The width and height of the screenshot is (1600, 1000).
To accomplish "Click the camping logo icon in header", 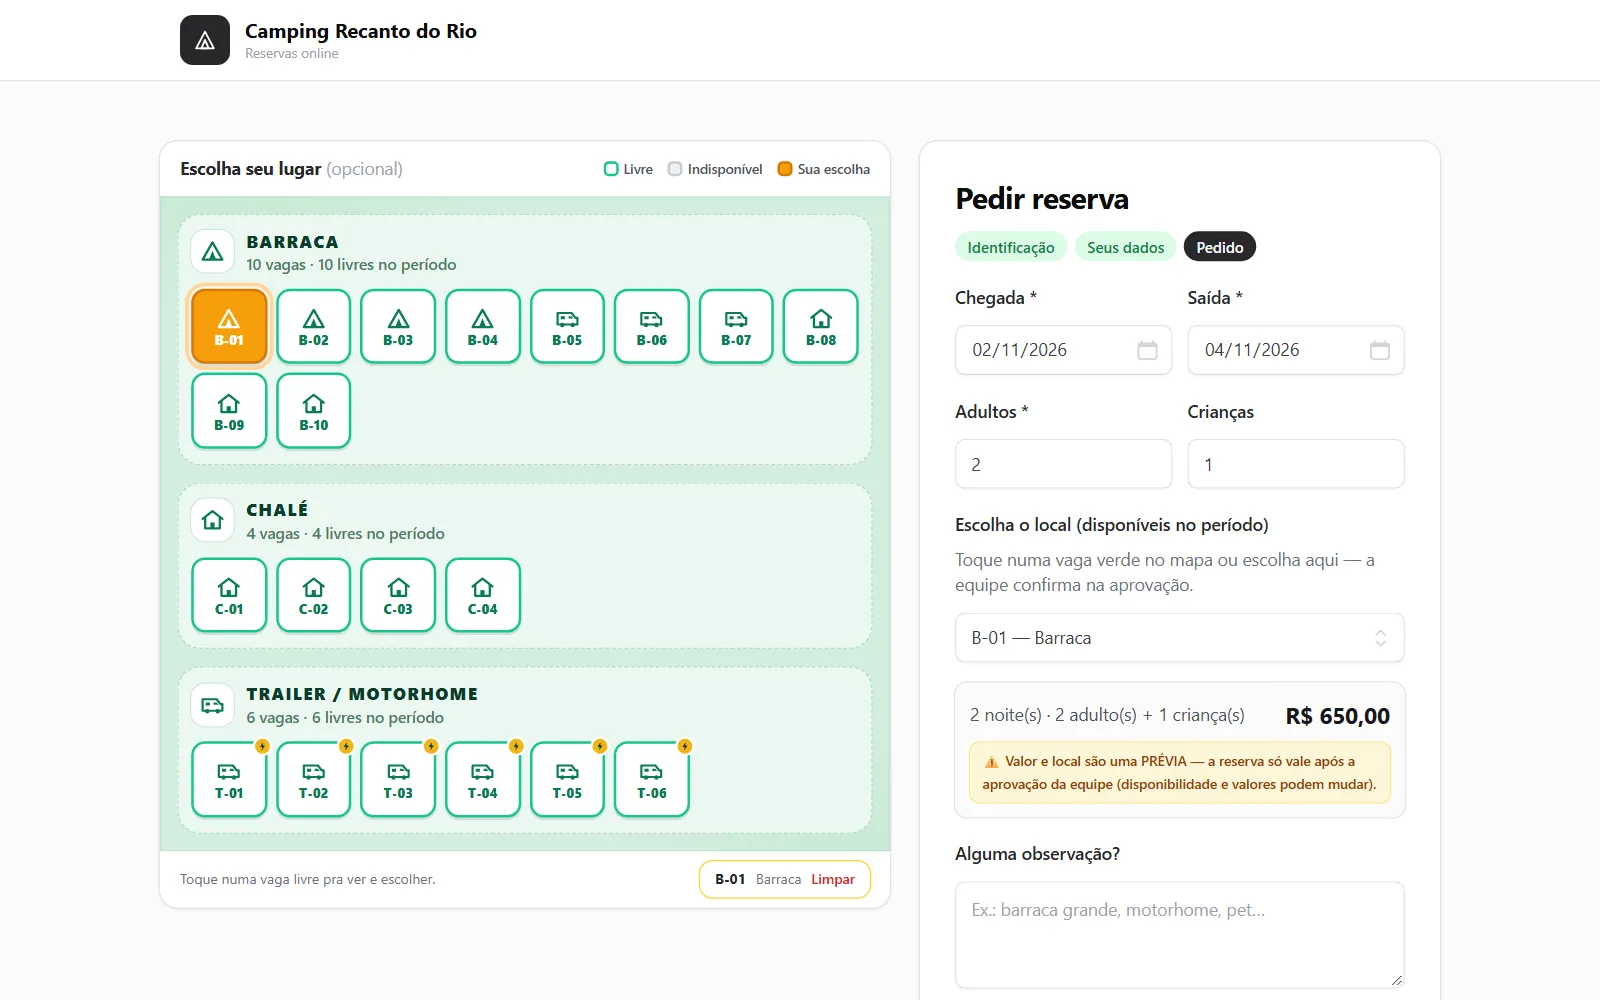I will coord(205,40).
